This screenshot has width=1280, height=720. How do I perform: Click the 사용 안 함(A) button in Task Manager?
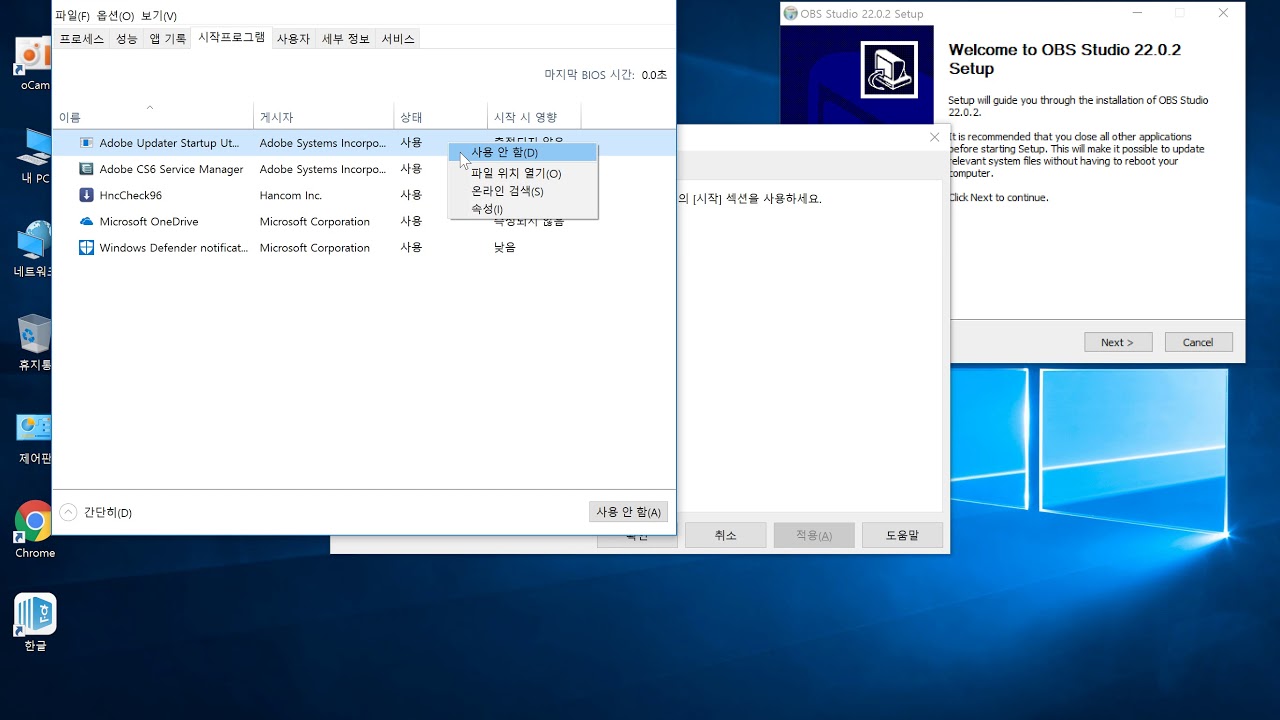tap(628, 512)
